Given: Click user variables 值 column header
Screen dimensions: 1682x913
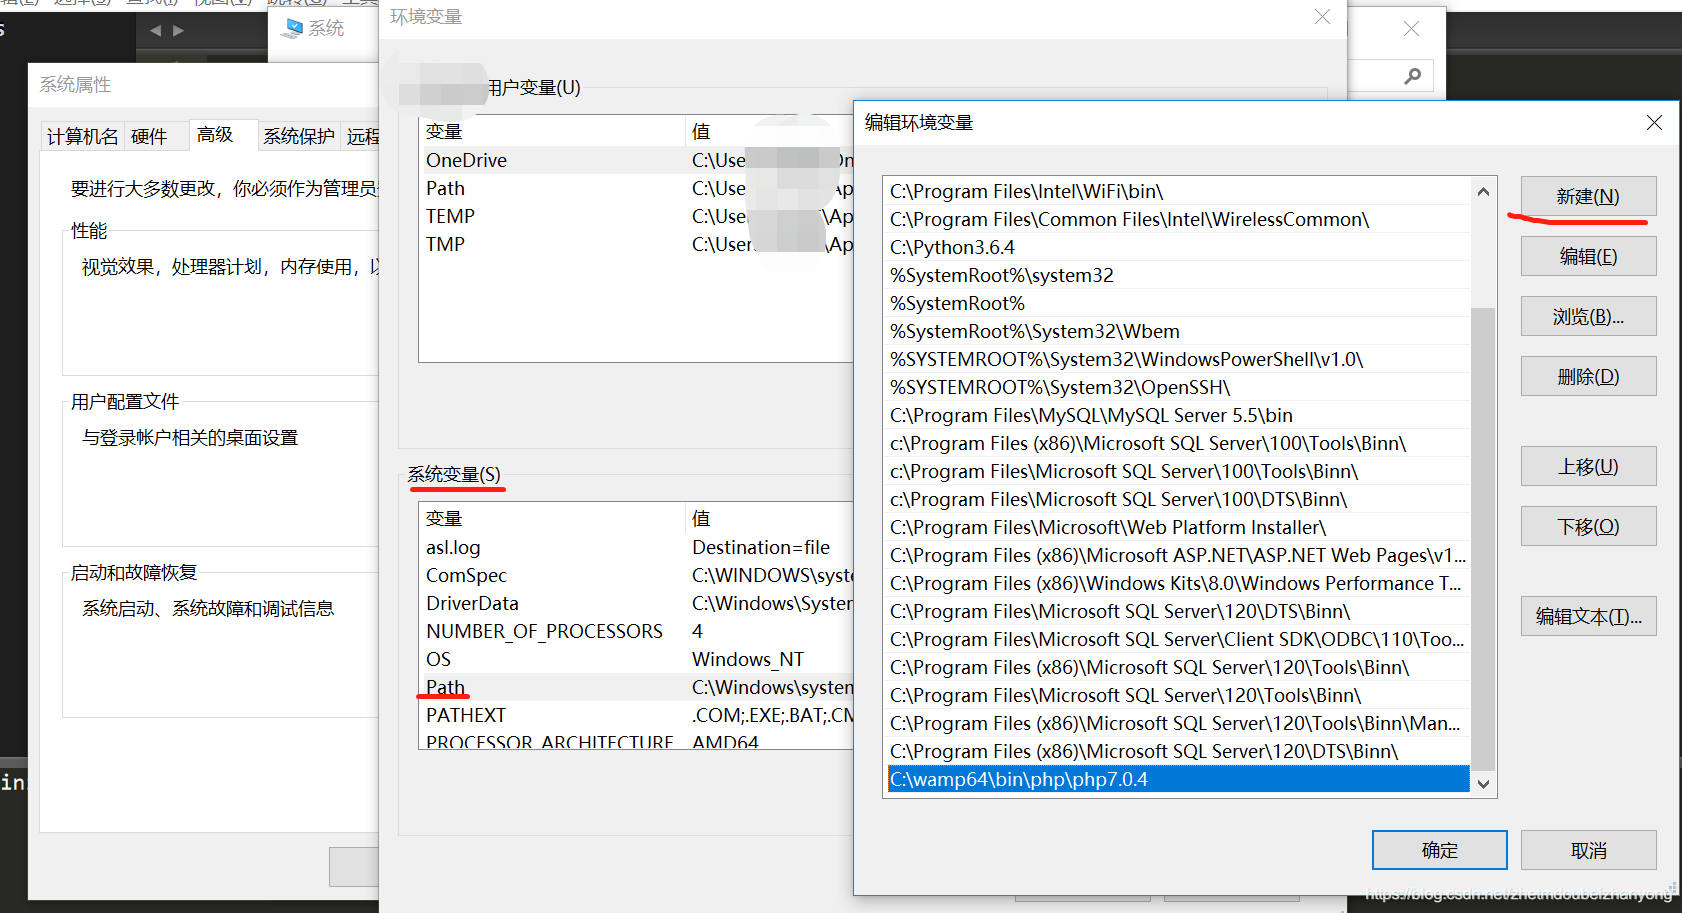Looking at the screenshot, I should coord(770,131).
